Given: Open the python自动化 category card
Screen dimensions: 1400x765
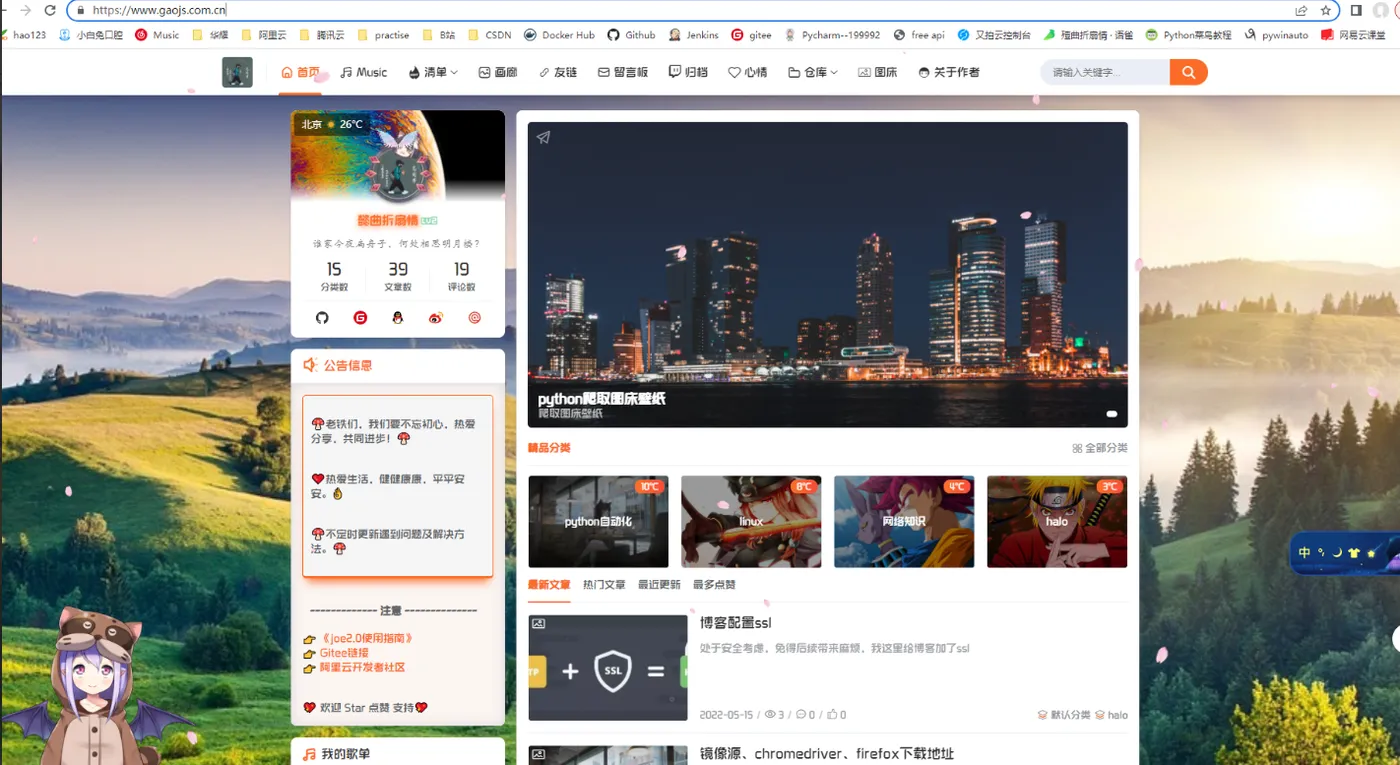Looking at the screenshot, I should (598, 521).
